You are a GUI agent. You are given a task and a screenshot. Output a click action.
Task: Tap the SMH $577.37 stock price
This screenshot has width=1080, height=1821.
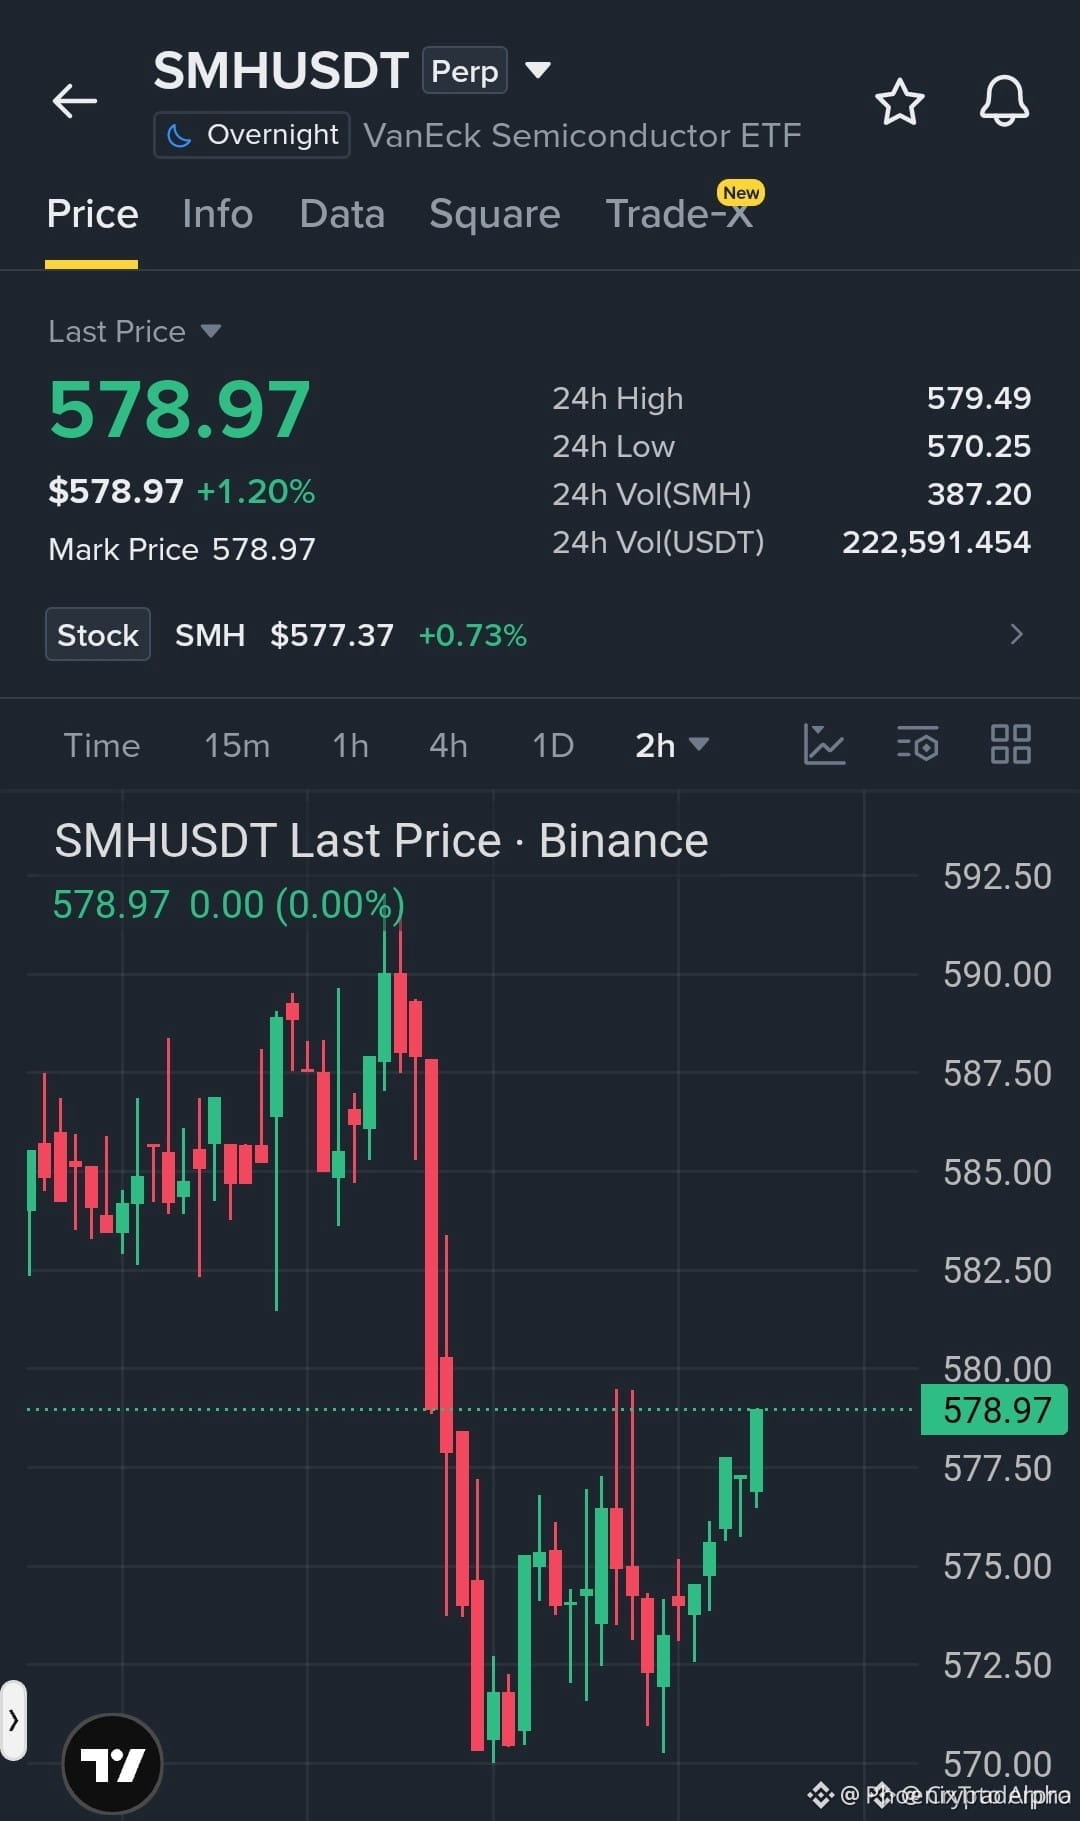pos(284,635)
